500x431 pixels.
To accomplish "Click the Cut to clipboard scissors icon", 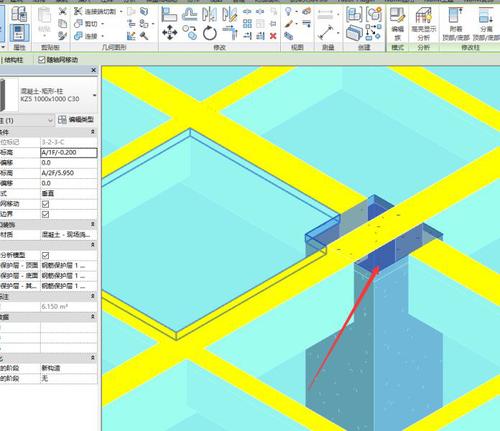I will pos(62,12).
